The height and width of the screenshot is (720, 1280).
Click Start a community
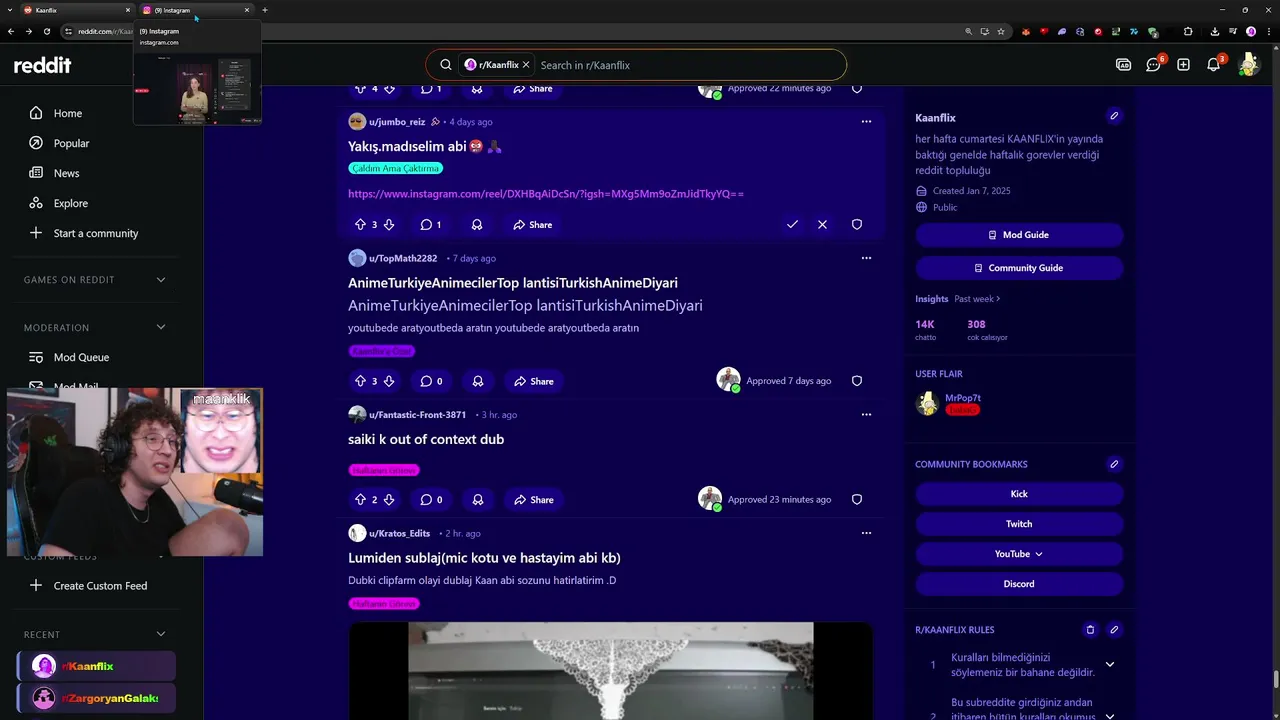pyautogui.click(x=98, y=233)
